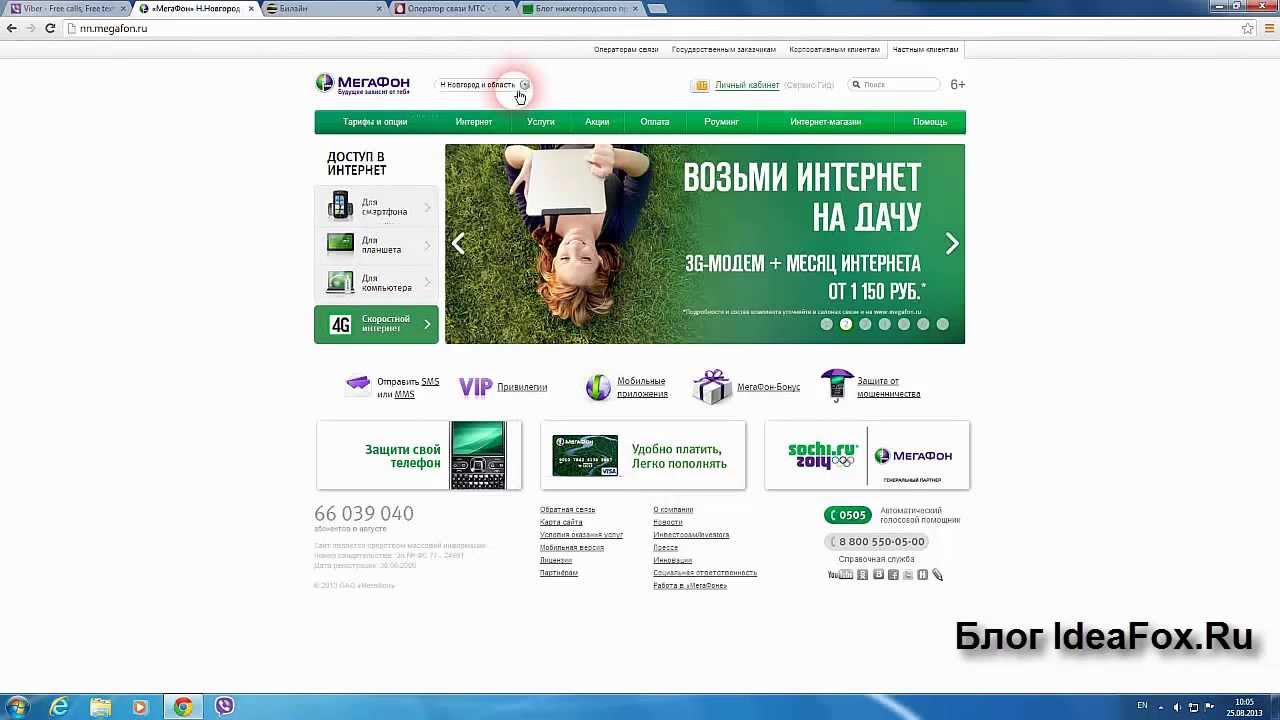Open the Работа в «МегаФоне» link
1280x720 pixels.
690,586
